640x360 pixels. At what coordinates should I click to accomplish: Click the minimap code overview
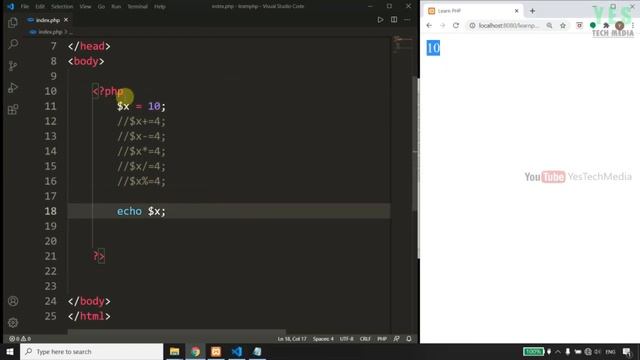click(402, 44)
